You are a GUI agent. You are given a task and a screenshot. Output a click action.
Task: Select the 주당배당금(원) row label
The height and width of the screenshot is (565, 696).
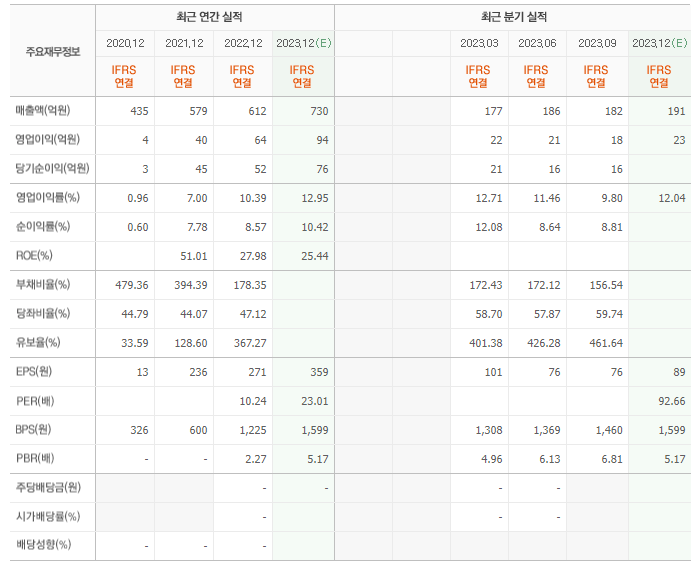(48, 487)
